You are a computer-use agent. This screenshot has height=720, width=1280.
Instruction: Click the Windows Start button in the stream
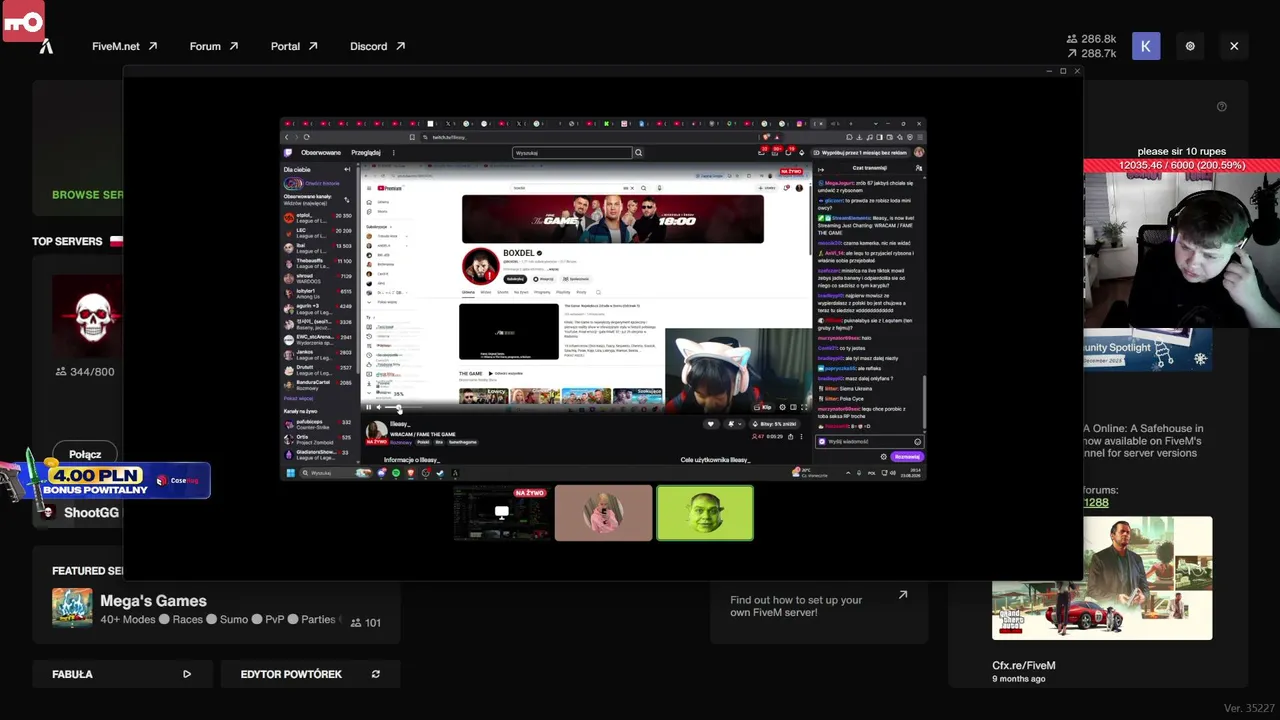[291, 473]
